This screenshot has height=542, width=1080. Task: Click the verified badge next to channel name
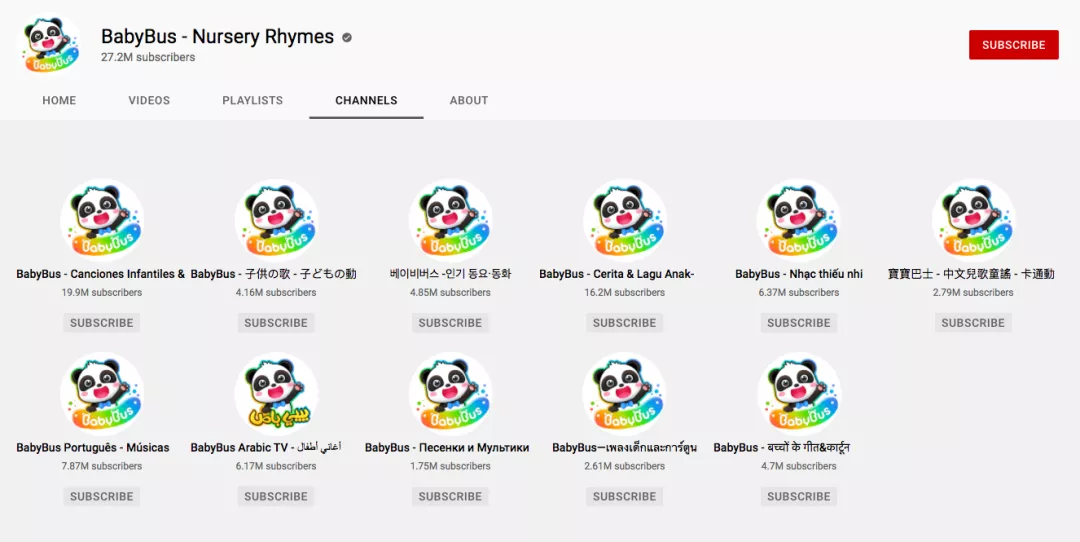(347, 38)
